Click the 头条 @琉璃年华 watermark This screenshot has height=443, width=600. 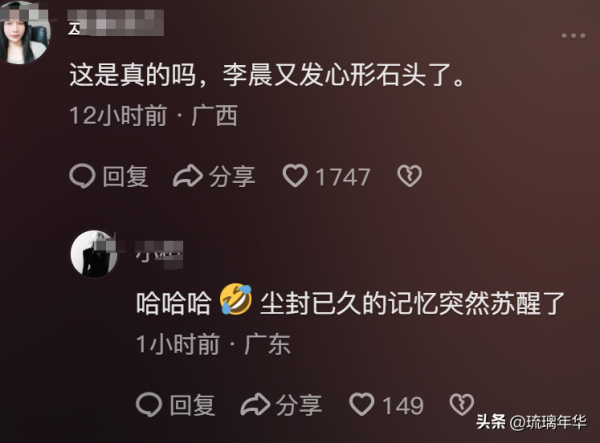pos(531,422)
